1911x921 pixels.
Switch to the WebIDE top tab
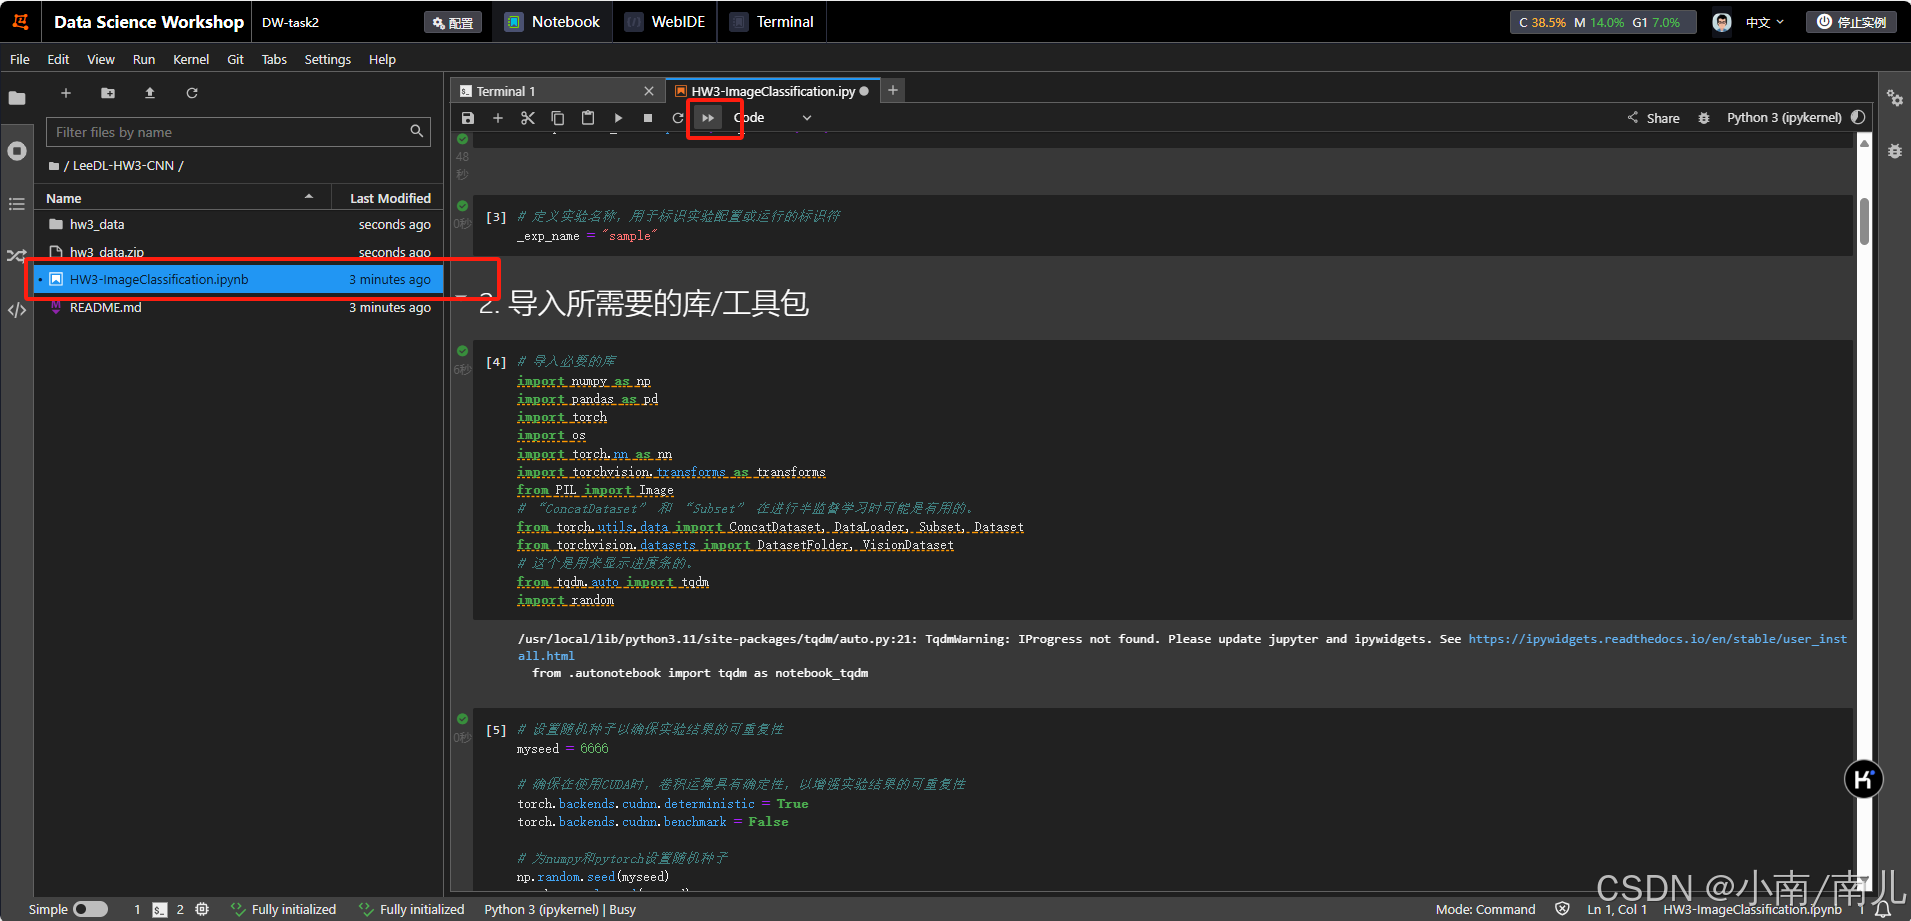pos(665,22)
